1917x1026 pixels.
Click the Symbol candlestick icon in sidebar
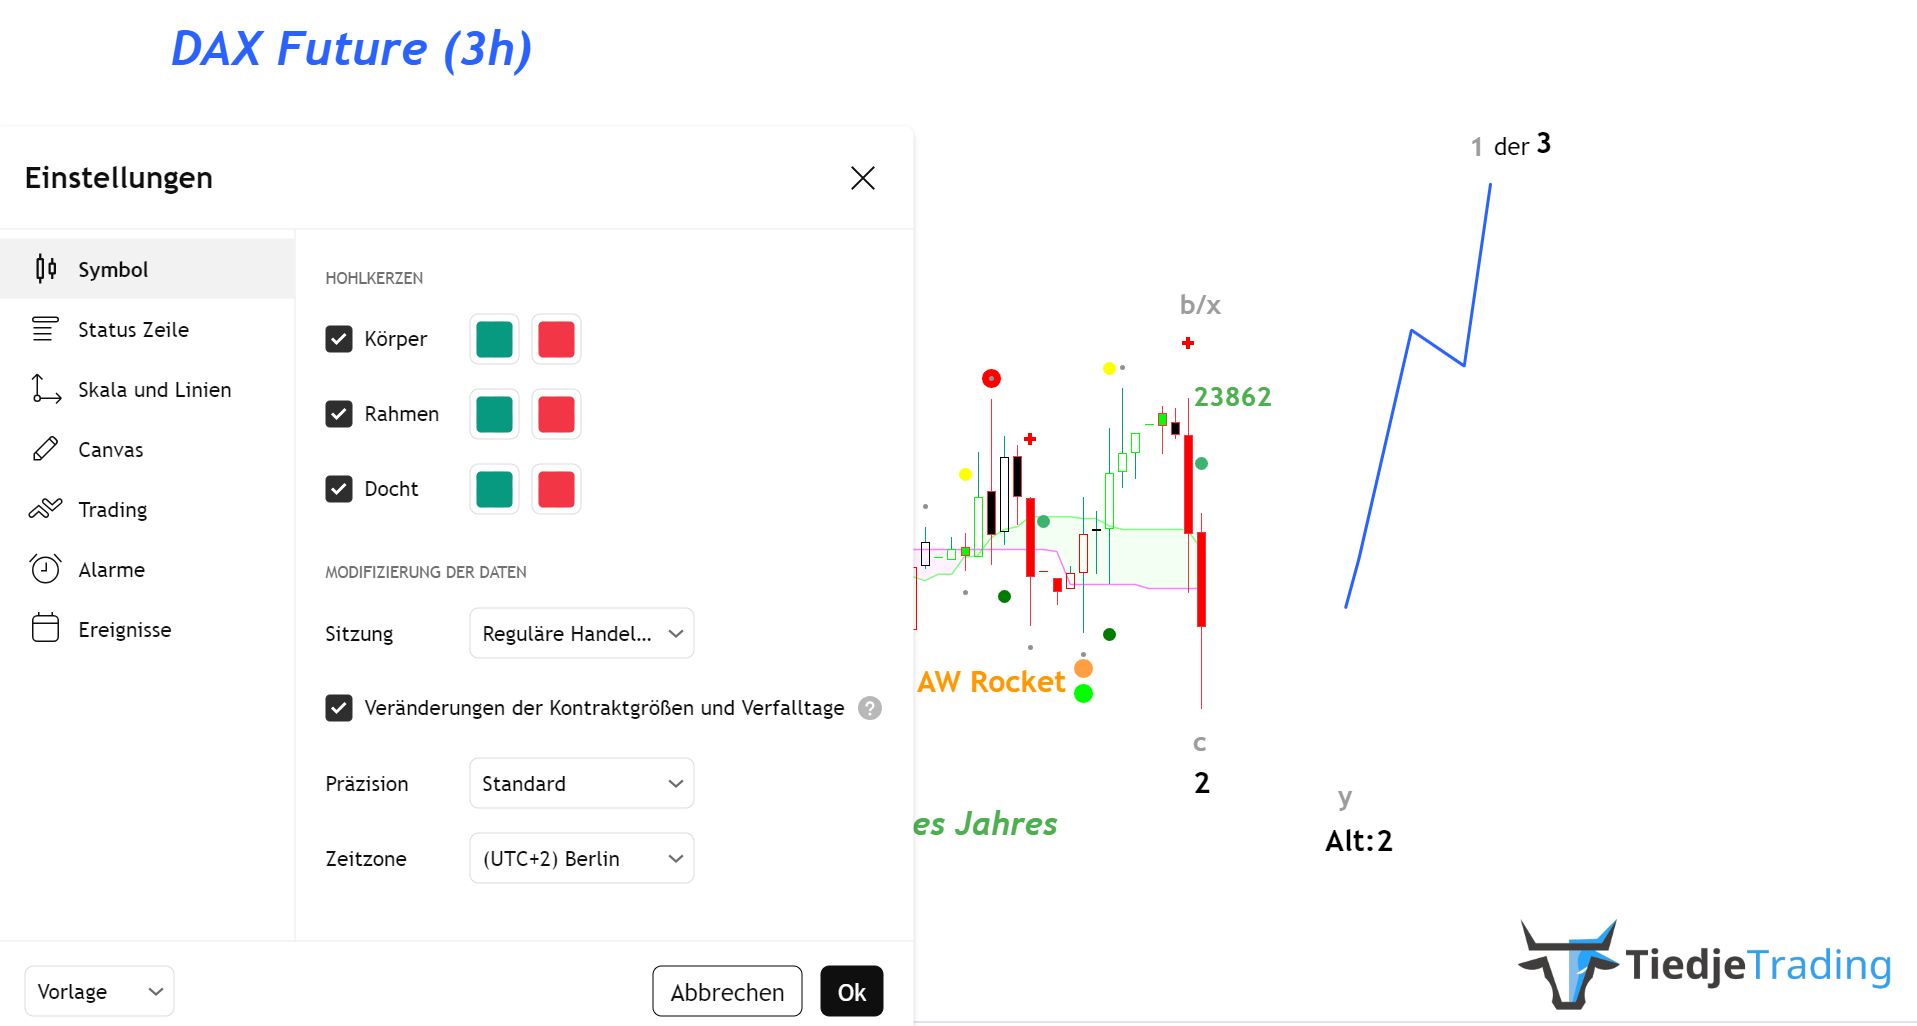coord(46,269)
